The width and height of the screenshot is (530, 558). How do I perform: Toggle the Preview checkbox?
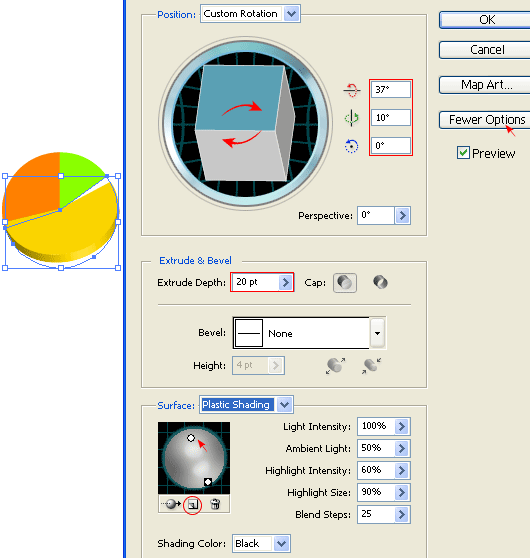(x=463, y=153)
